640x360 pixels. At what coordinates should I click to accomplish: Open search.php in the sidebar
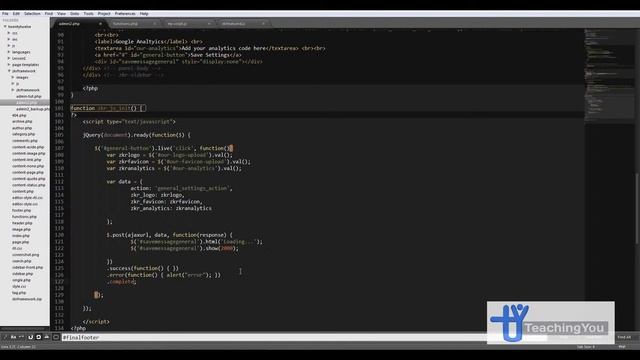[x=22, y=261]
